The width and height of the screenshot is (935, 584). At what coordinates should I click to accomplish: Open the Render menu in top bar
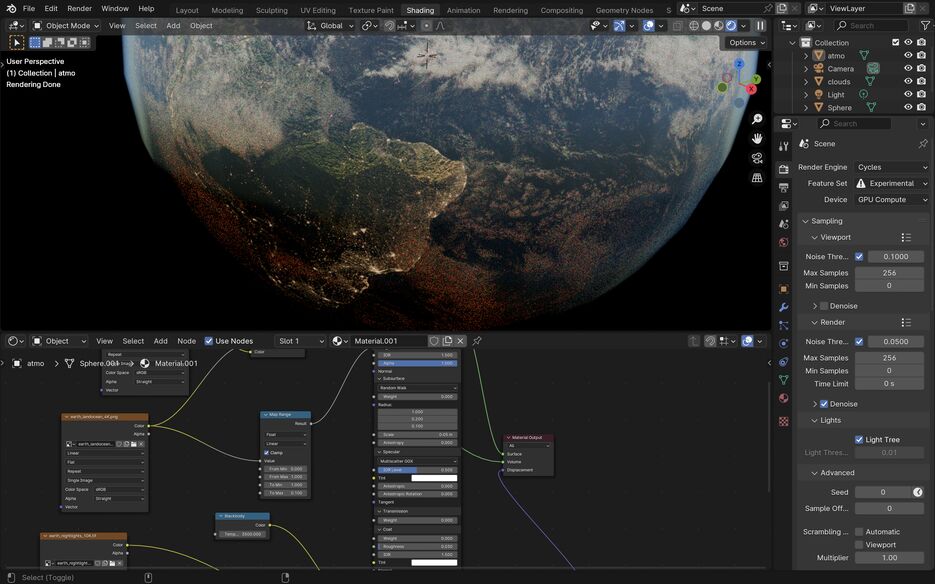79,8
